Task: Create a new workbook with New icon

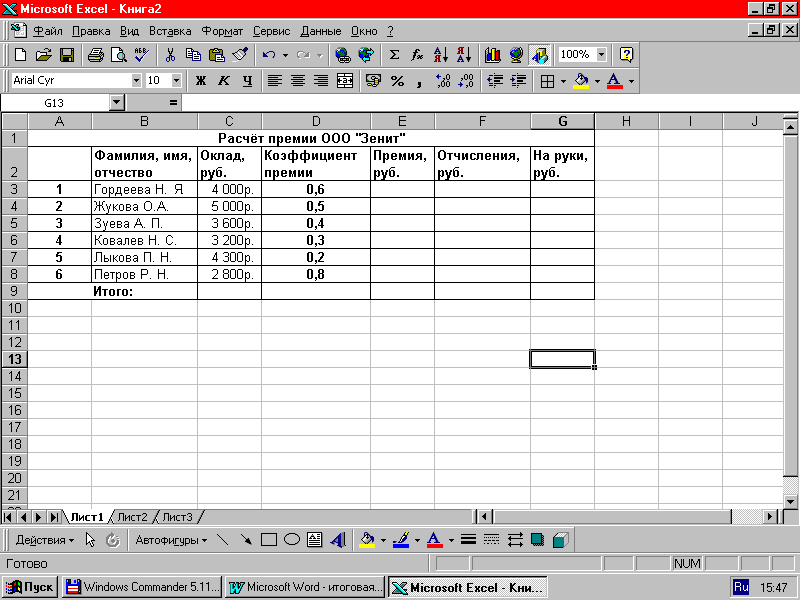Action: pos(21,55)
